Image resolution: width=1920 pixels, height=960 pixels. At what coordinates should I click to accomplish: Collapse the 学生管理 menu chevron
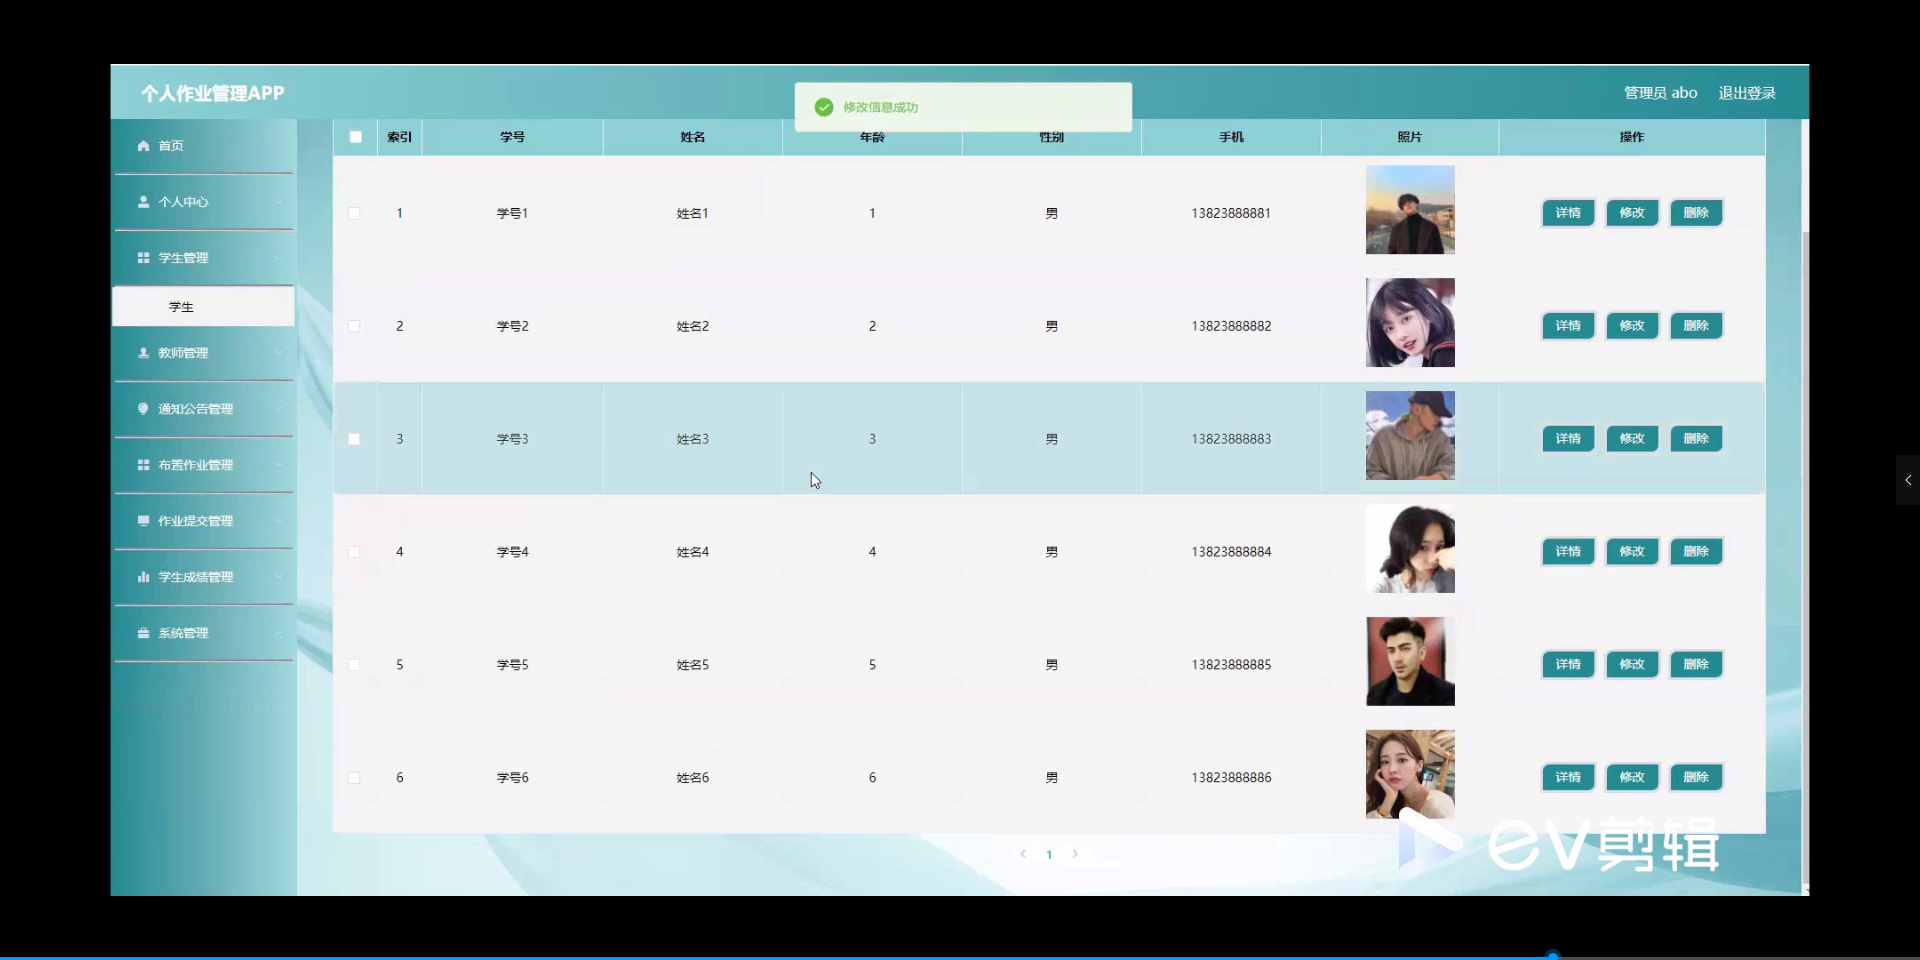(278, 258)
